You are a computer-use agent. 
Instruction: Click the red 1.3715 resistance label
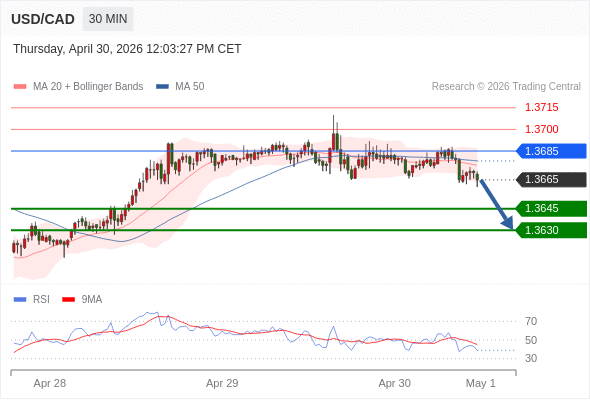pos(541,108)
